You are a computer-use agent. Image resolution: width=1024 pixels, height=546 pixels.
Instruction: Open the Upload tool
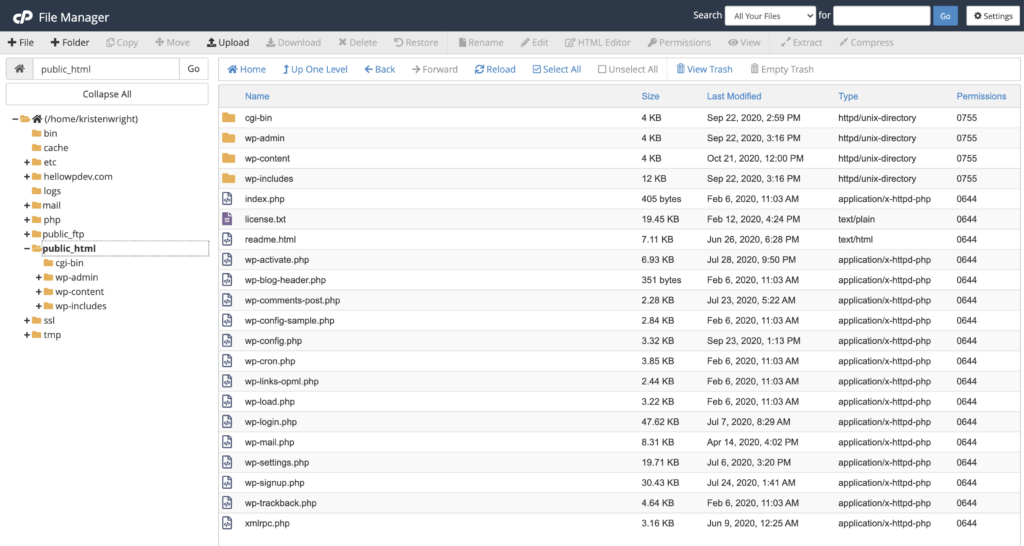(x=228, y=42)
